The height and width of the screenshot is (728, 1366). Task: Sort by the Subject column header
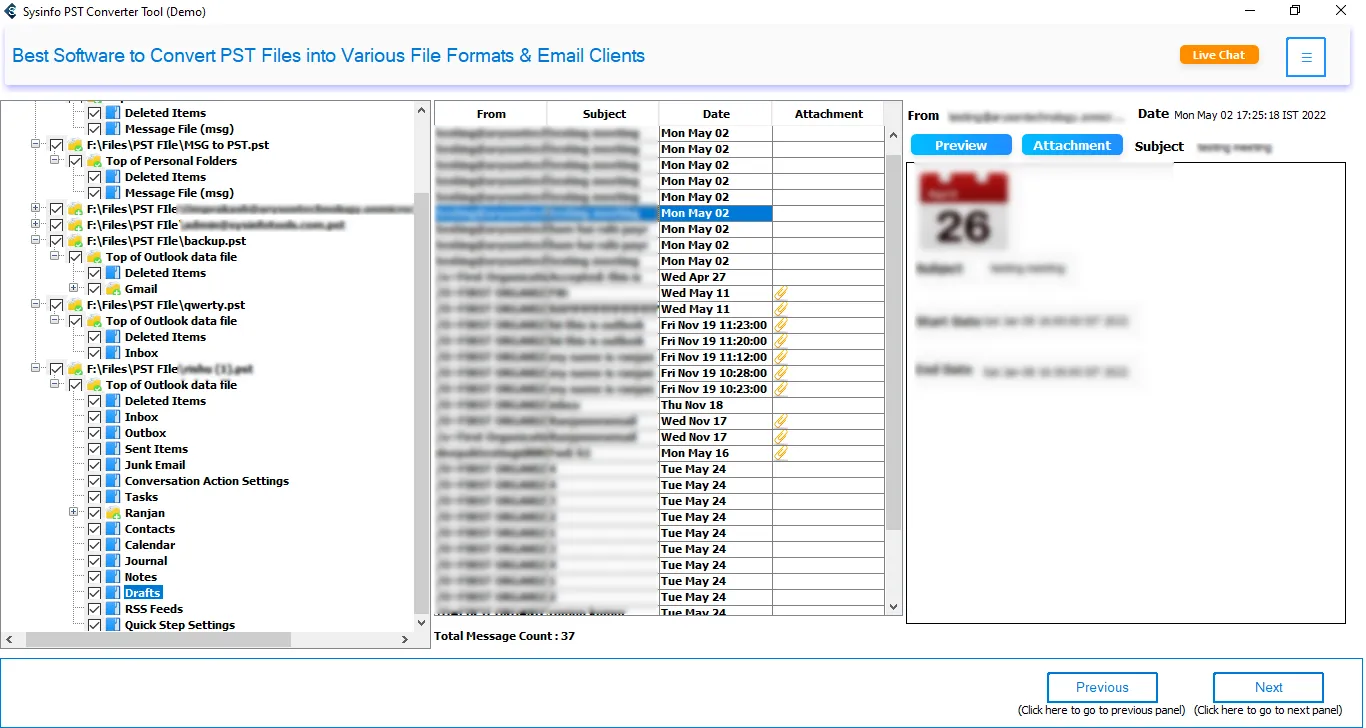pos(604,114)
